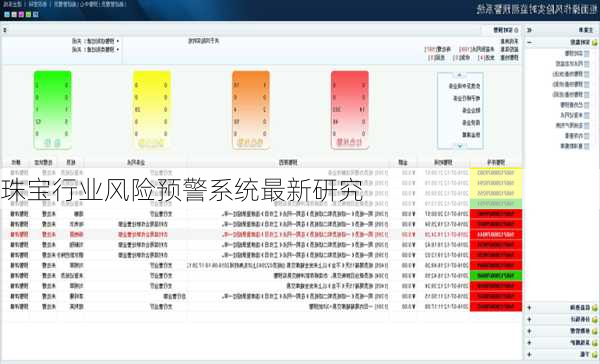Sort by the leftmost table column header
Screen dimensions: 600x364
pyautogui.click(x=16, y=163)
